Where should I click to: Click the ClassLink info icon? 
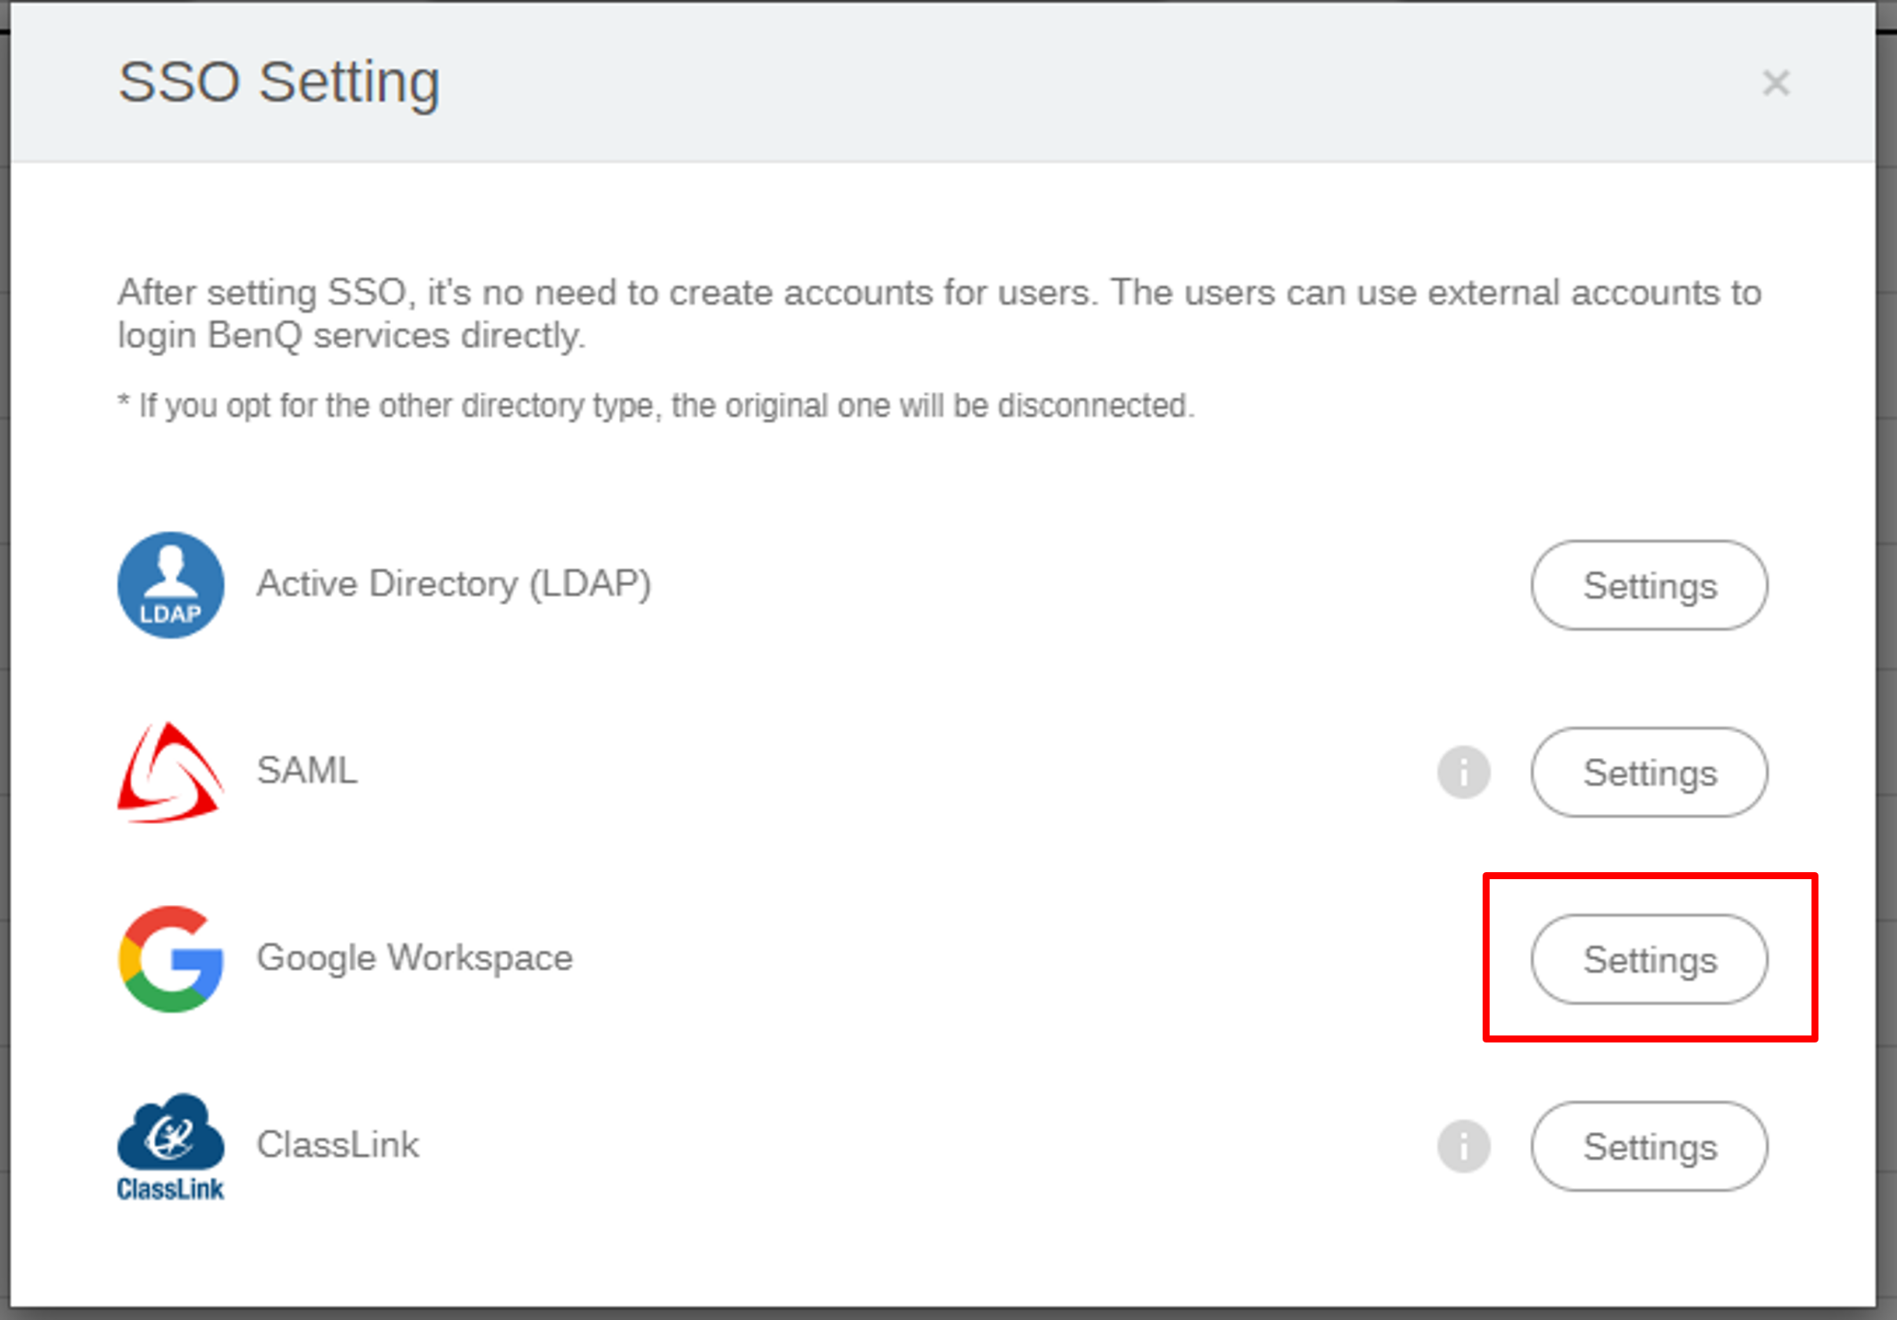pyautogui.click(x=1464, y=1146)
